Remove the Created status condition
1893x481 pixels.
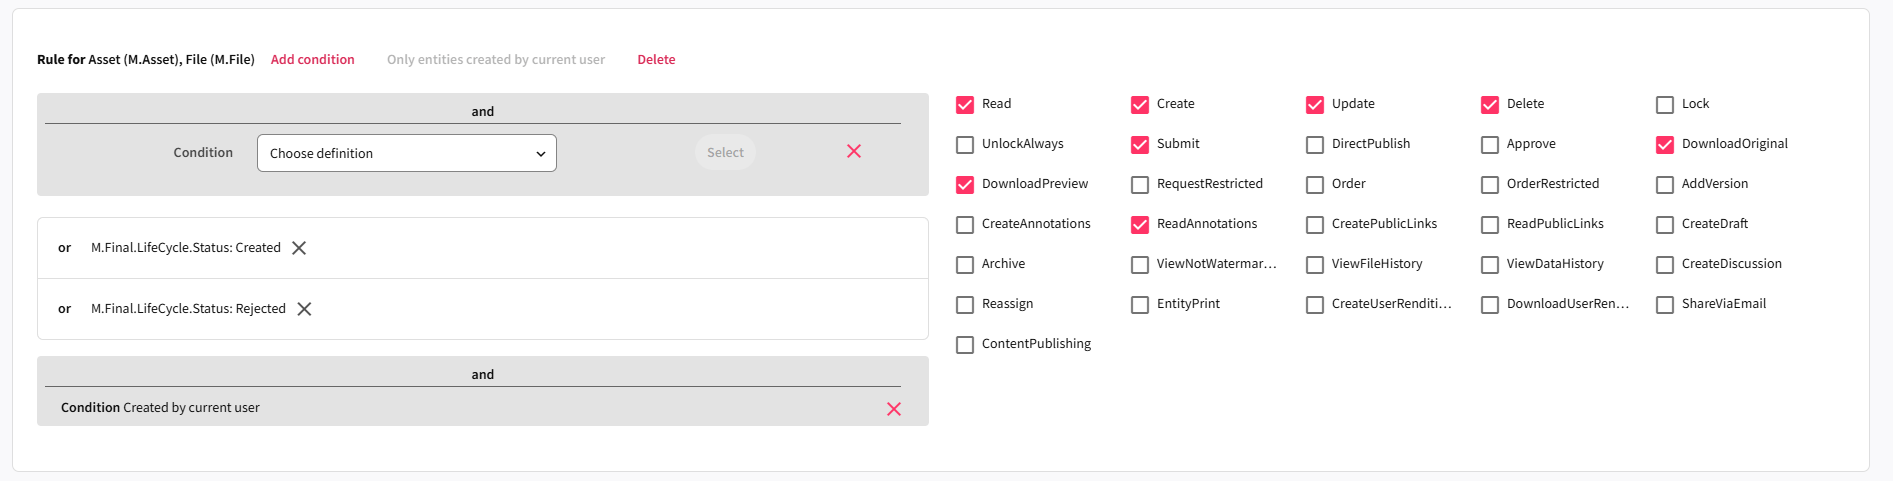click(x=299, y=248)
